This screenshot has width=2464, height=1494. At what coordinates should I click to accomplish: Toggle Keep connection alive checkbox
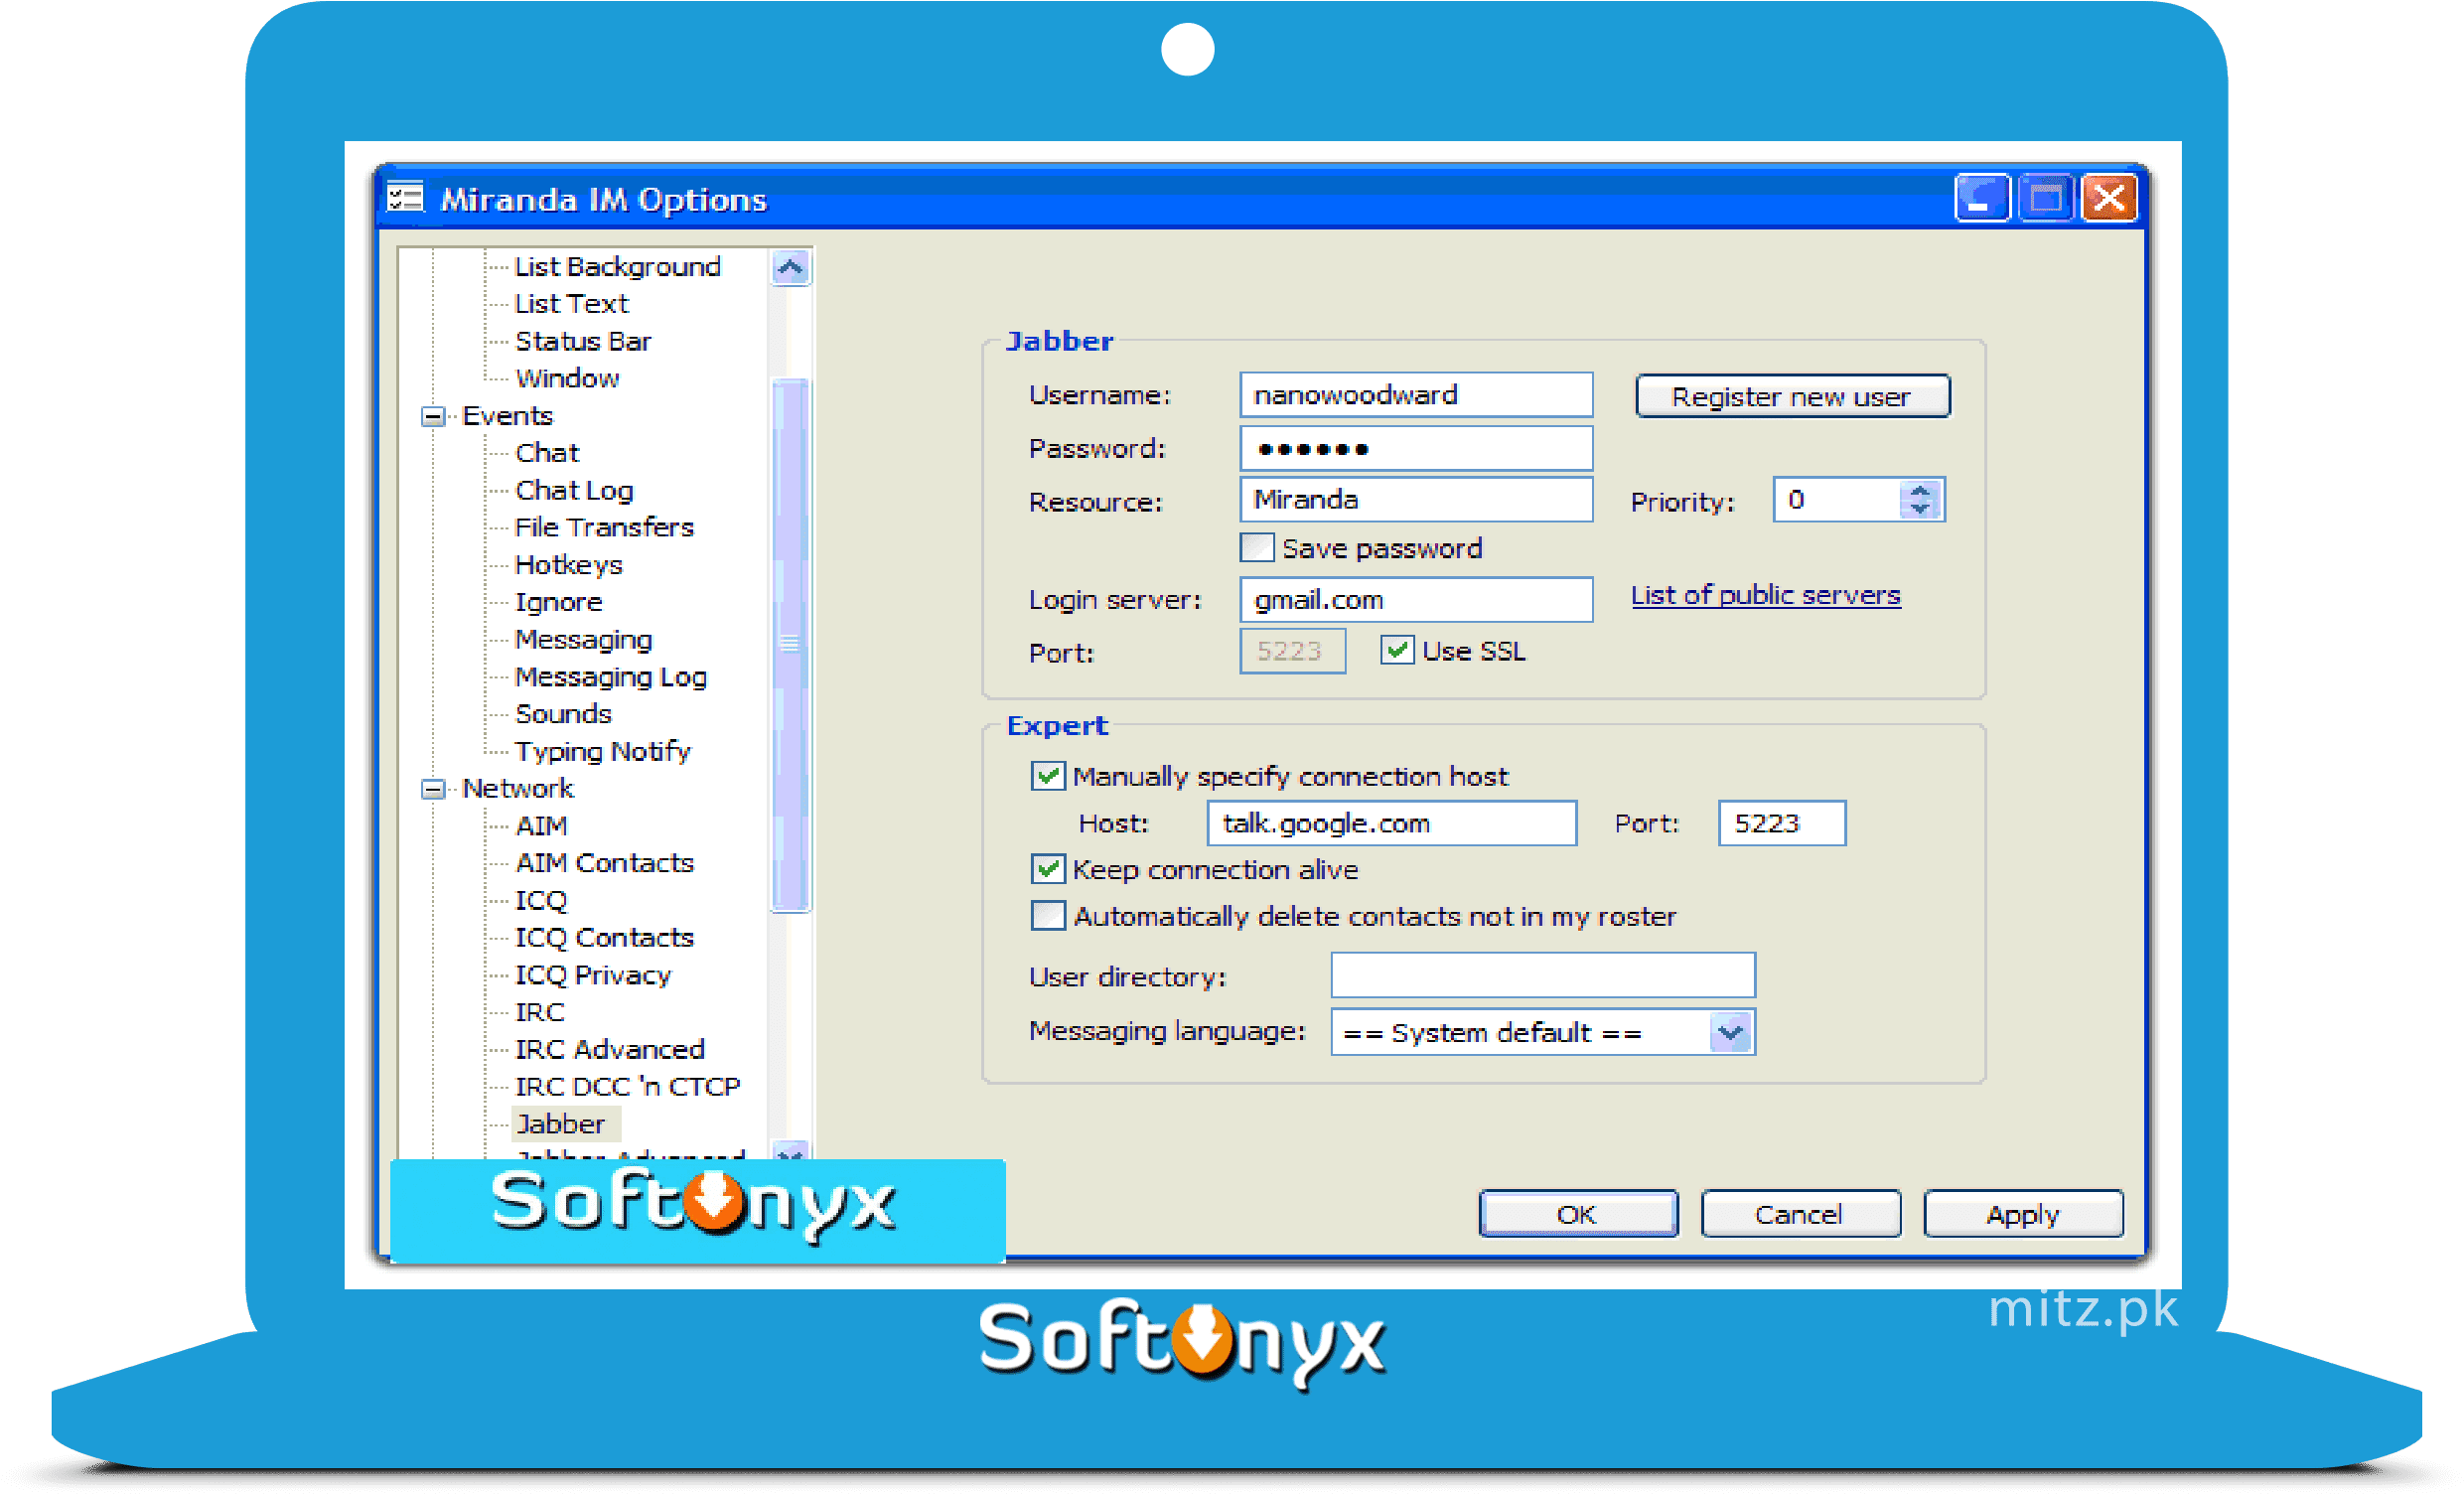(x=1047, y=869)
